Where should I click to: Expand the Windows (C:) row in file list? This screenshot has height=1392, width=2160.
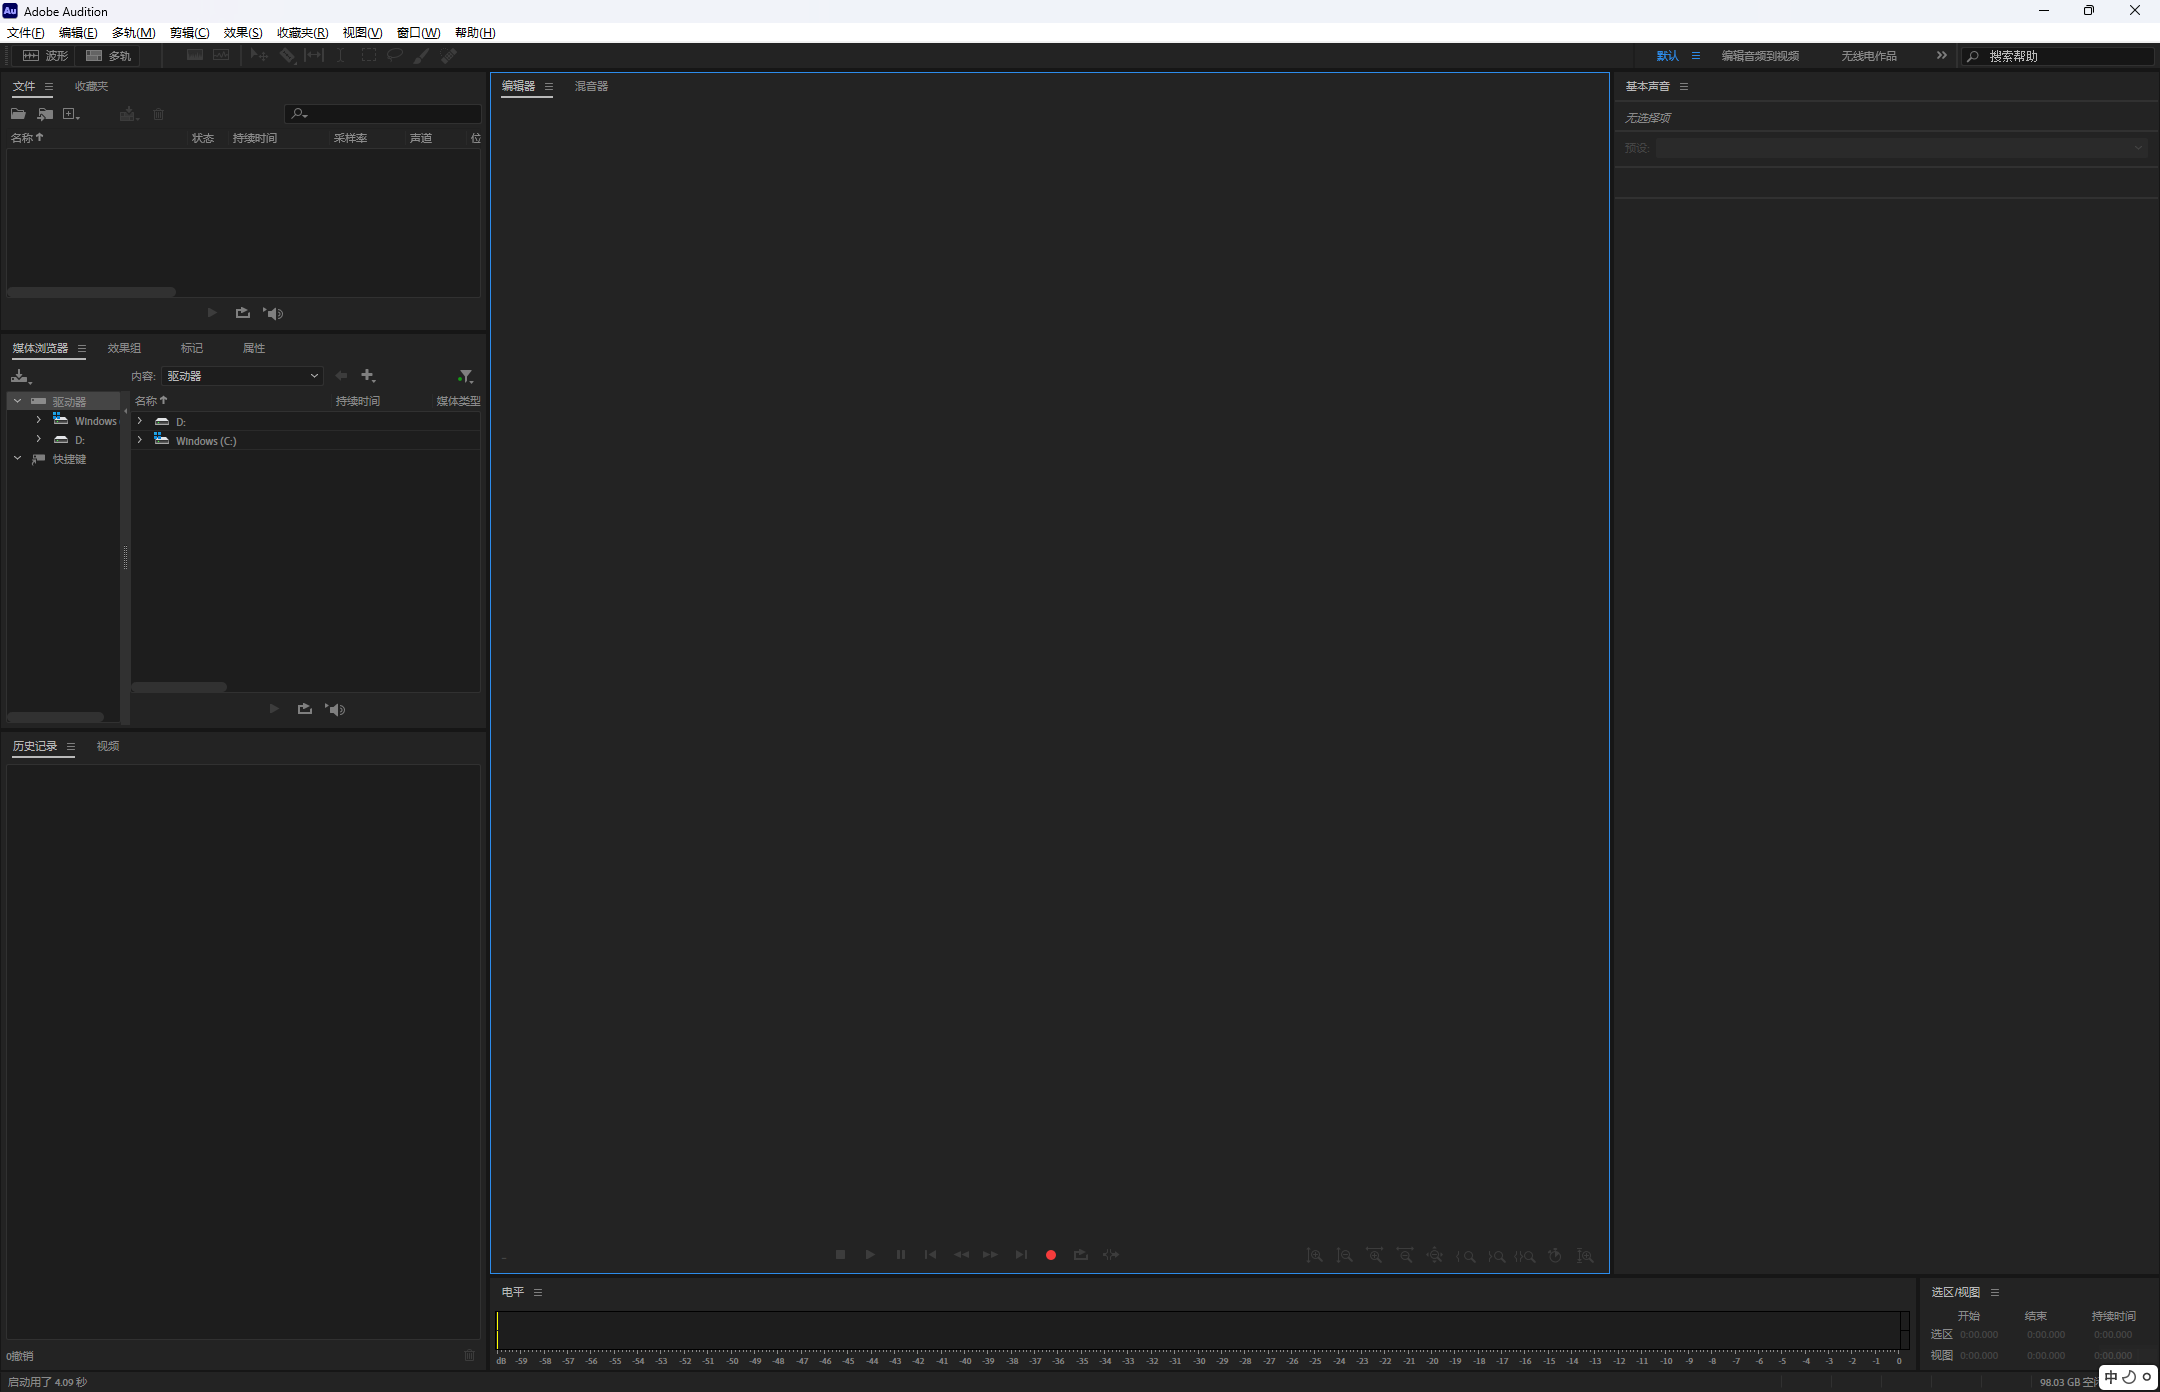140,440
